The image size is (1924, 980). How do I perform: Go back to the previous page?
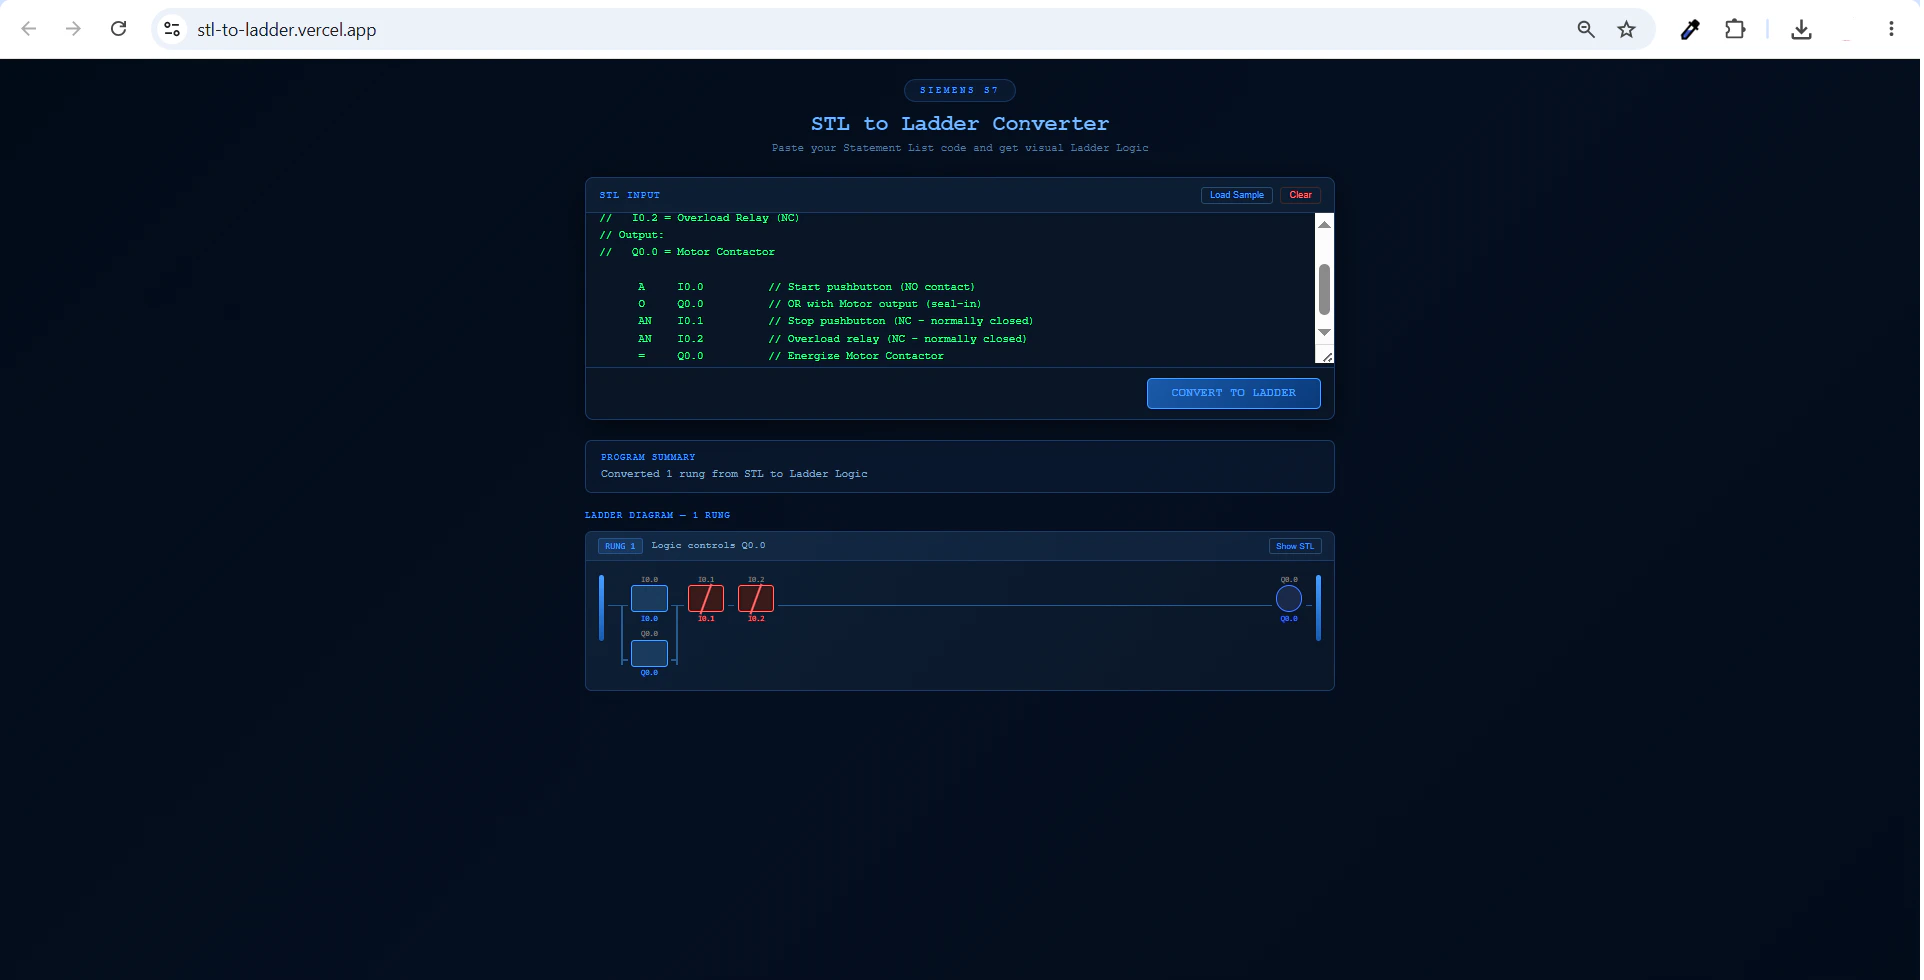[x=29, y=29]
